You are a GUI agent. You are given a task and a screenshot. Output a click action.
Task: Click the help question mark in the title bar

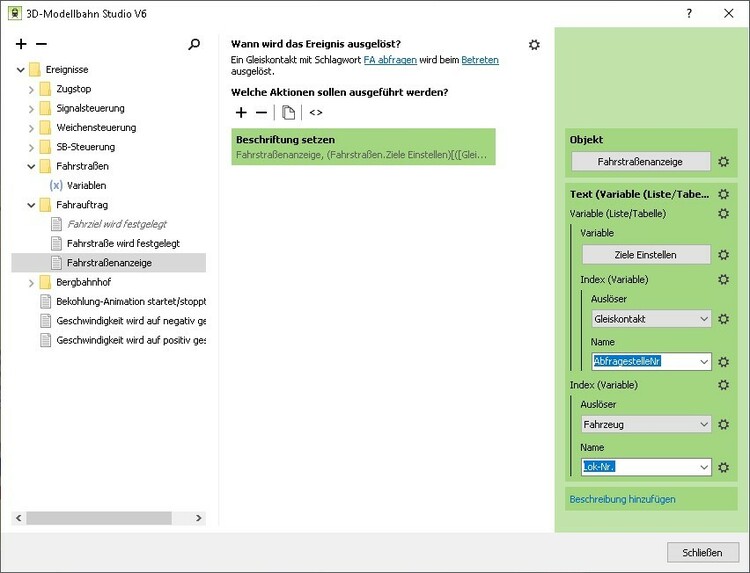pyautogui.click(x=689, y=13)
